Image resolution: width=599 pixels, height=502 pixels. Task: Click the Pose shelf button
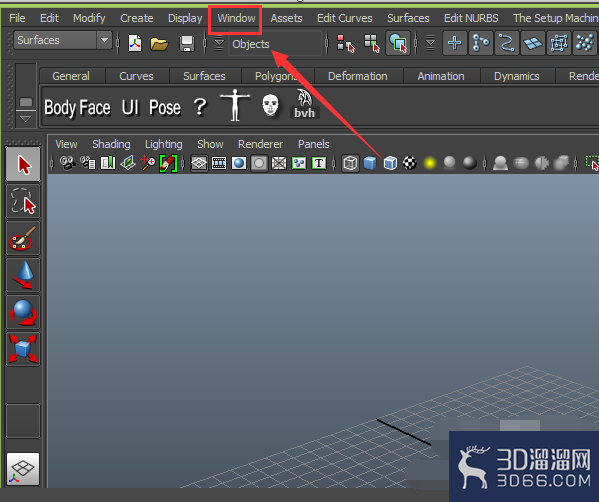165,108
